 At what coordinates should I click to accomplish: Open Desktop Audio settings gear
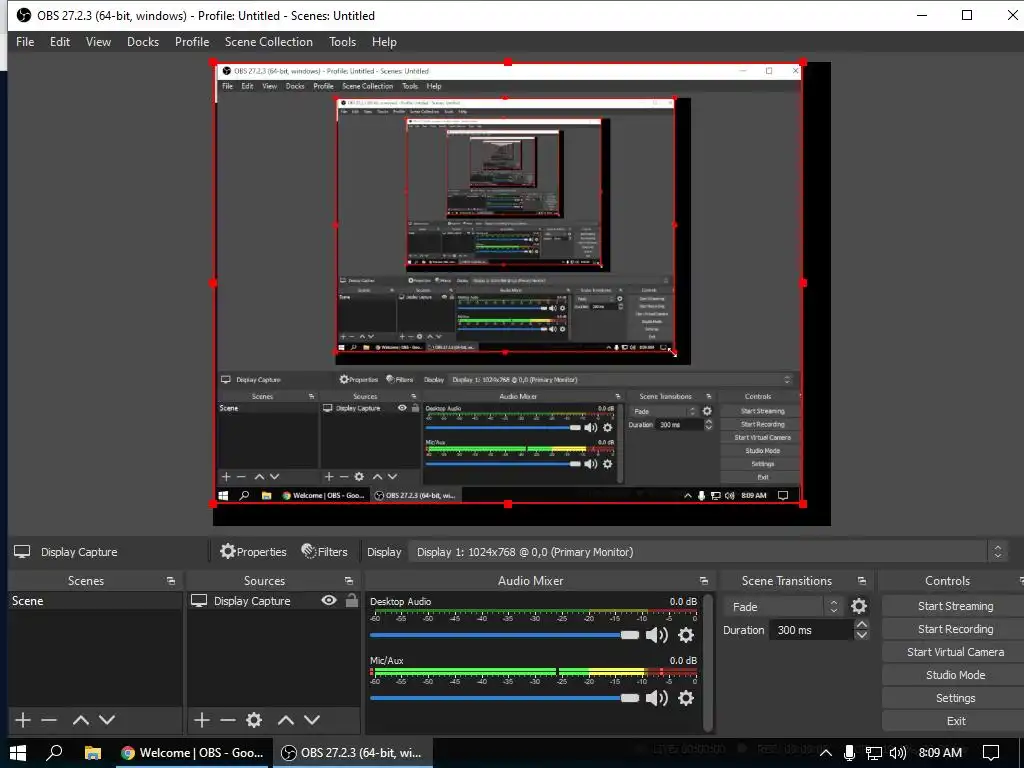(686, 635)
